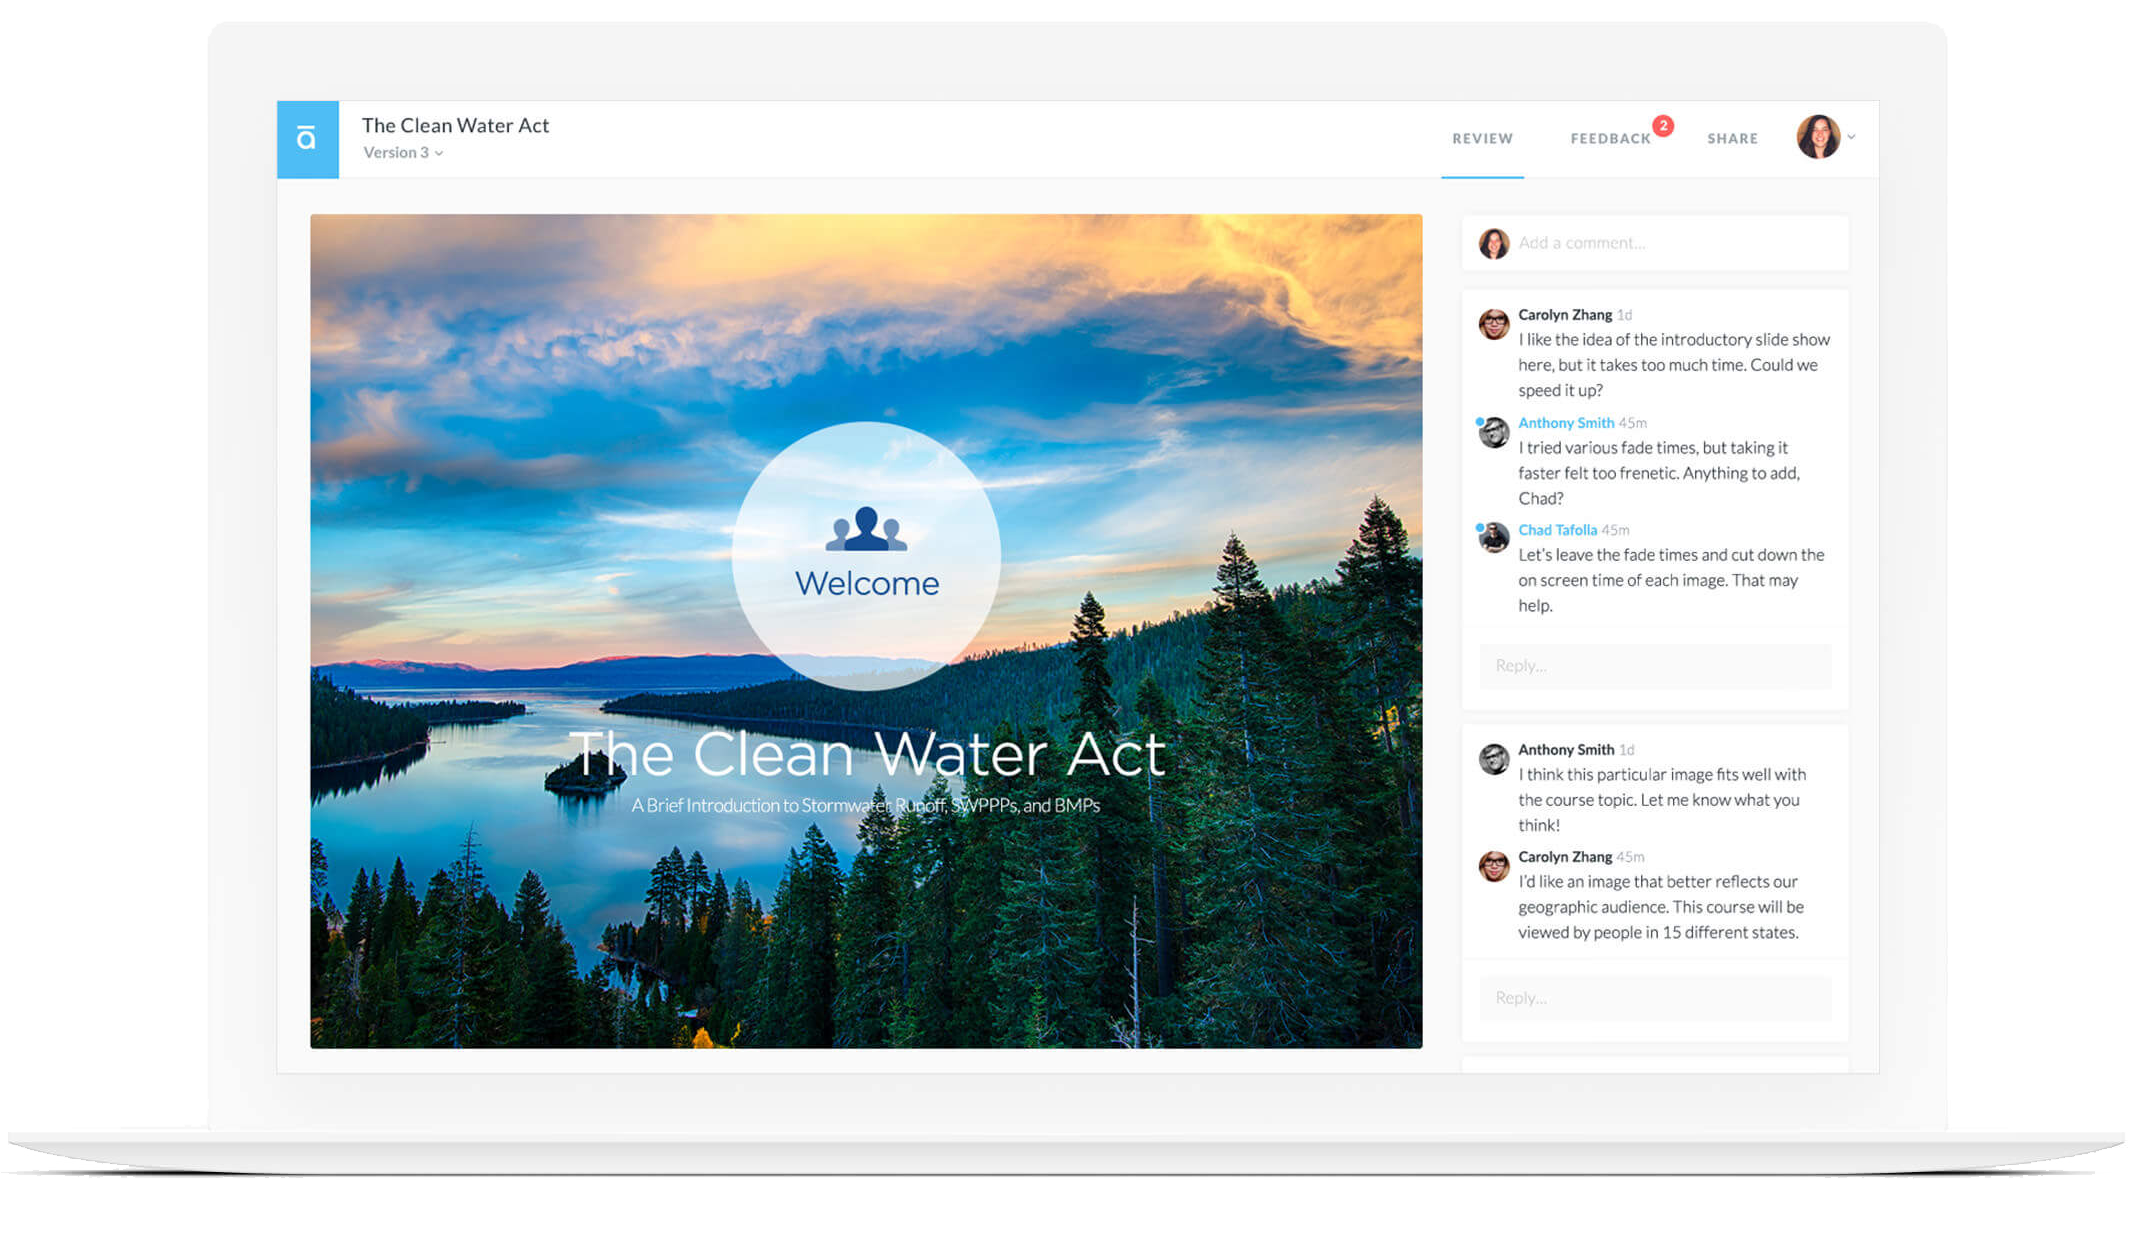The image size is (2156, 1257).
Task: Click The Clean Water Act slide title
Action: (x=866, y=754)
